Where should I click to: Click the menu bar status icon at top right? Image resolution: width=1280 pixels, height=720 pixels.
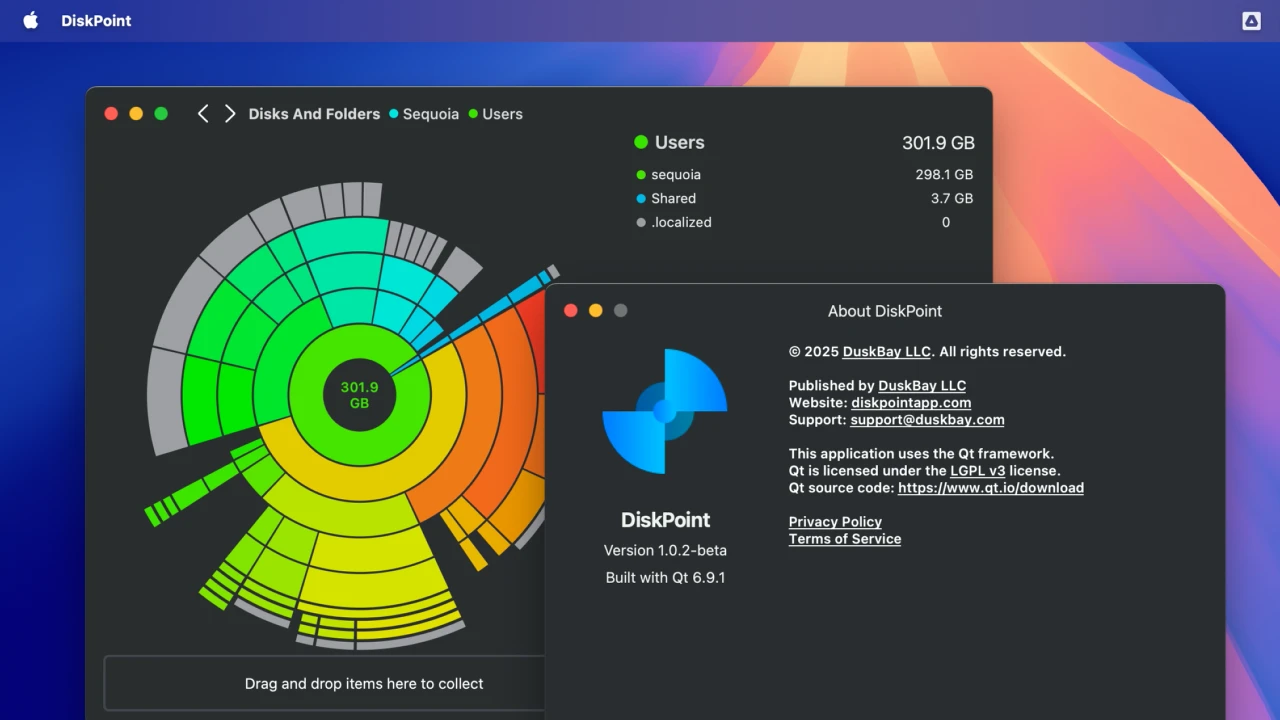tap(1251, 21)
